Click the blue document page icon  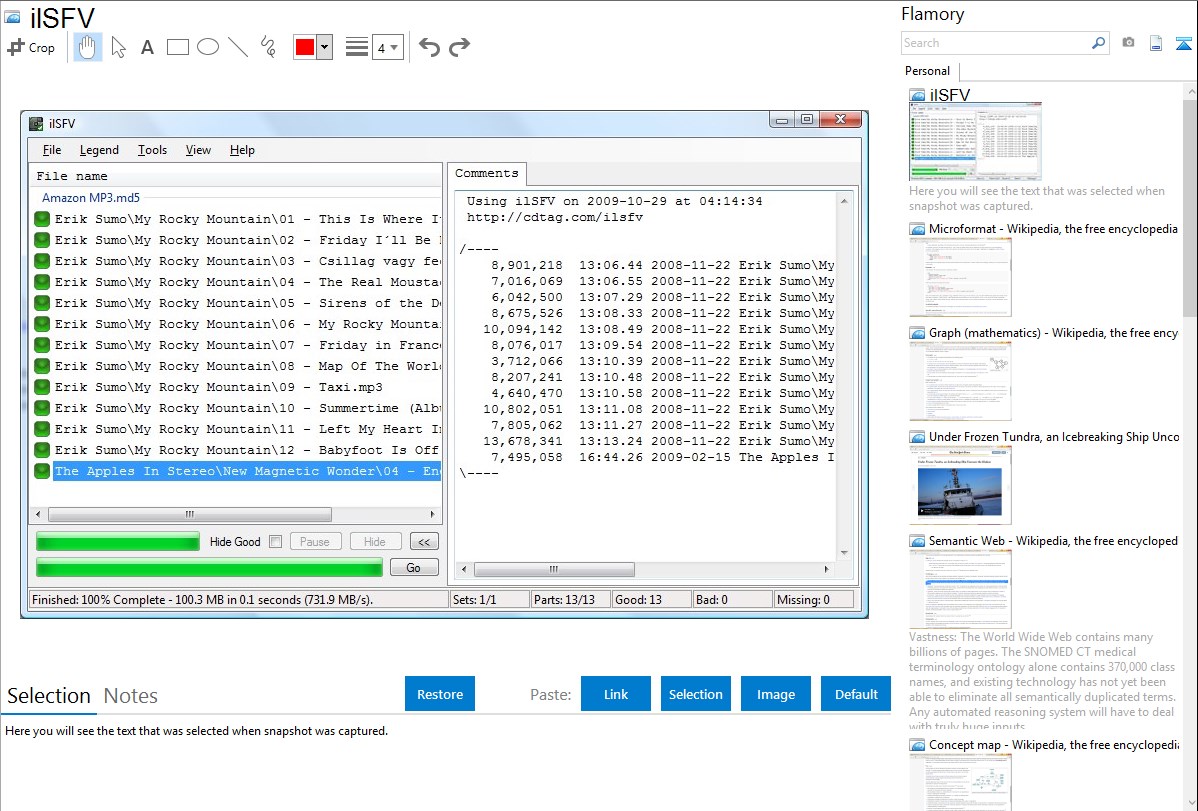(1156, 43)
